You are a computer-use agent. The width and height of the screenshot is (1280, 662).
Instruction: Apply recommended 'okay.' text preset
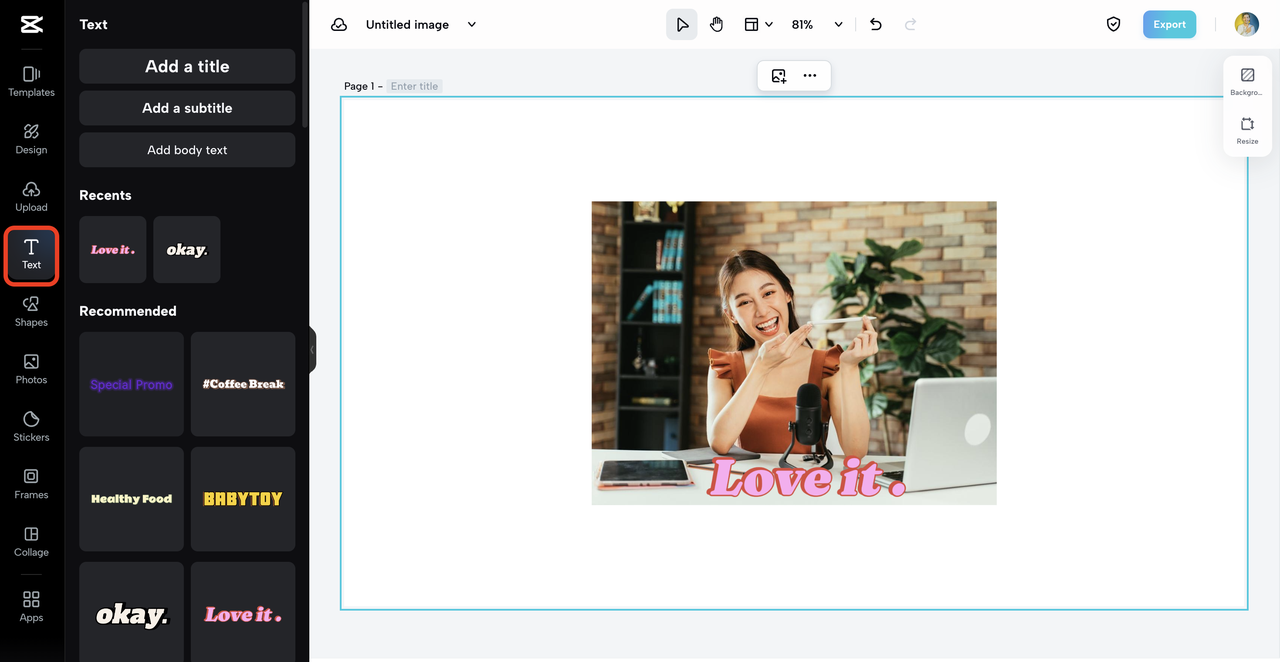(x=131, y=612)
